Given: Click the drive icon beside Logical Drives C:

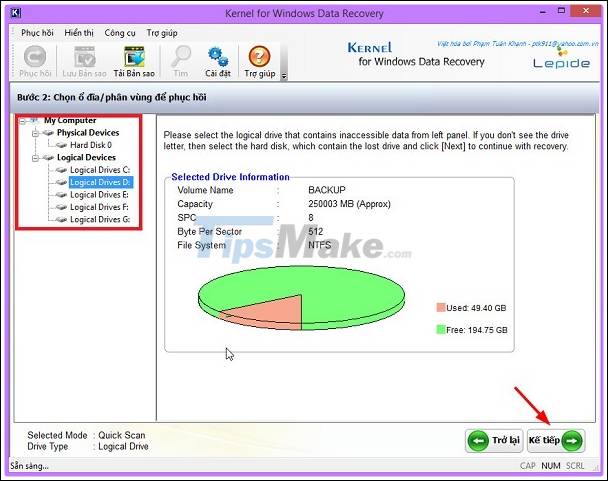Looking at the screenshot, I should click(61, 170).
